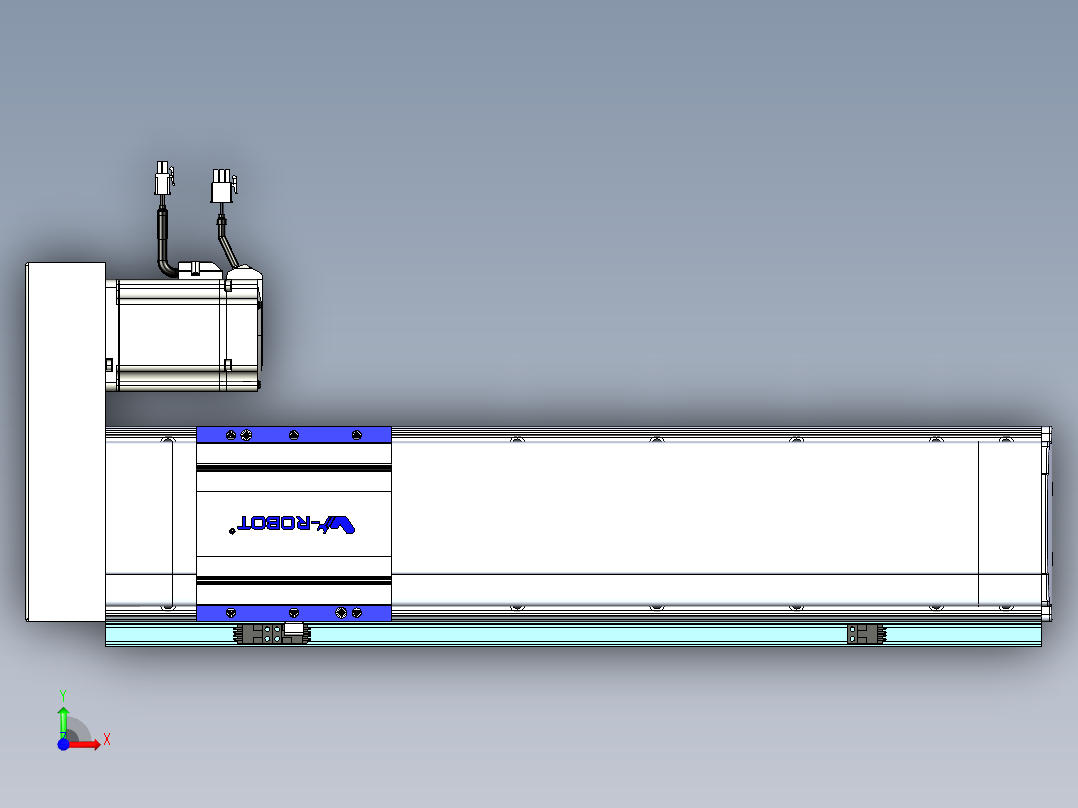Click a screw on the bottom blue carriage plate
The height and width of the screenshot is (808, 1078).
pyautogui.click(x=293, y=613)
